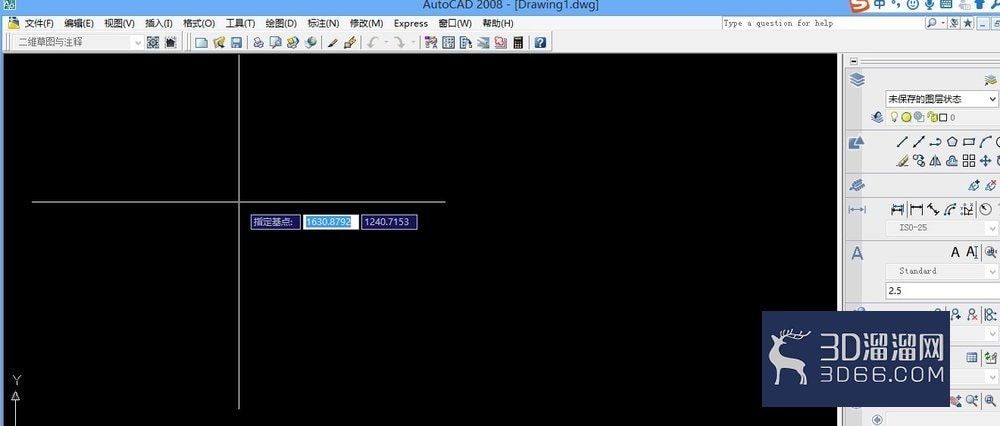Select the Polygon tool

(952, 142)
